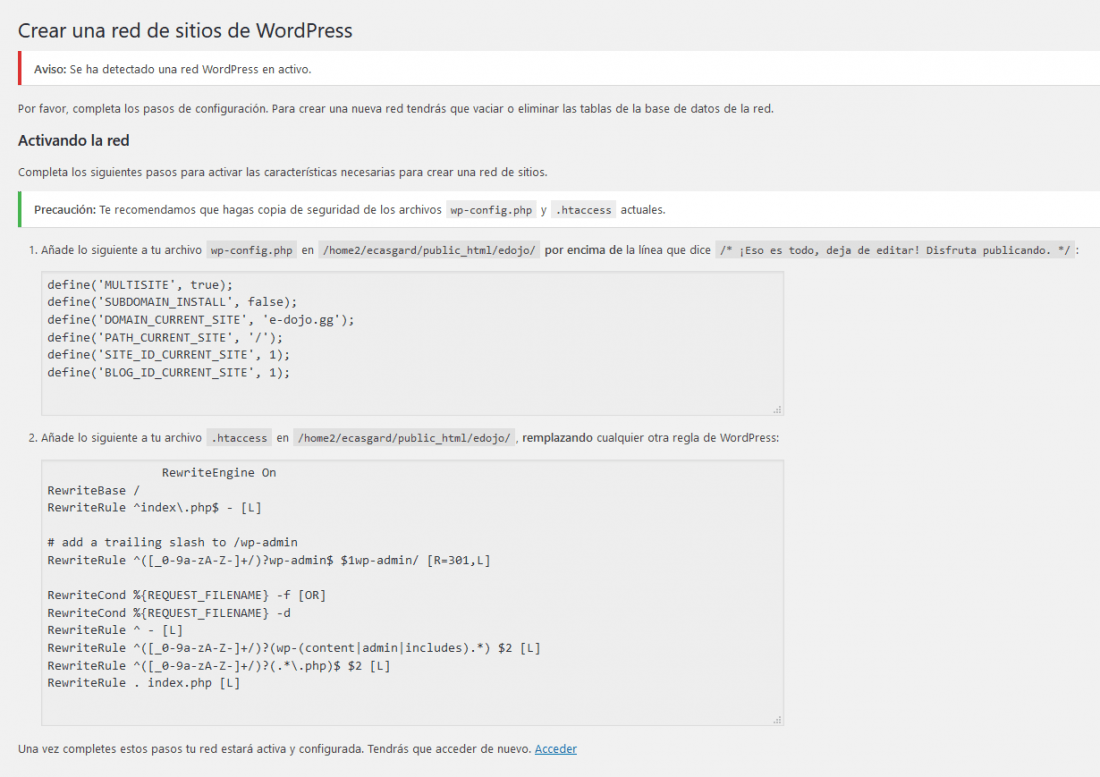Grab the wp-config textarea resize handle

[777, 409]
